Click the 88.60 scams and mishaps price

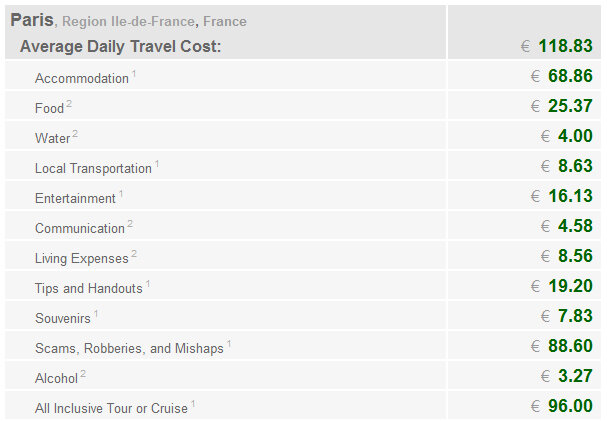[x=570, y=346]
